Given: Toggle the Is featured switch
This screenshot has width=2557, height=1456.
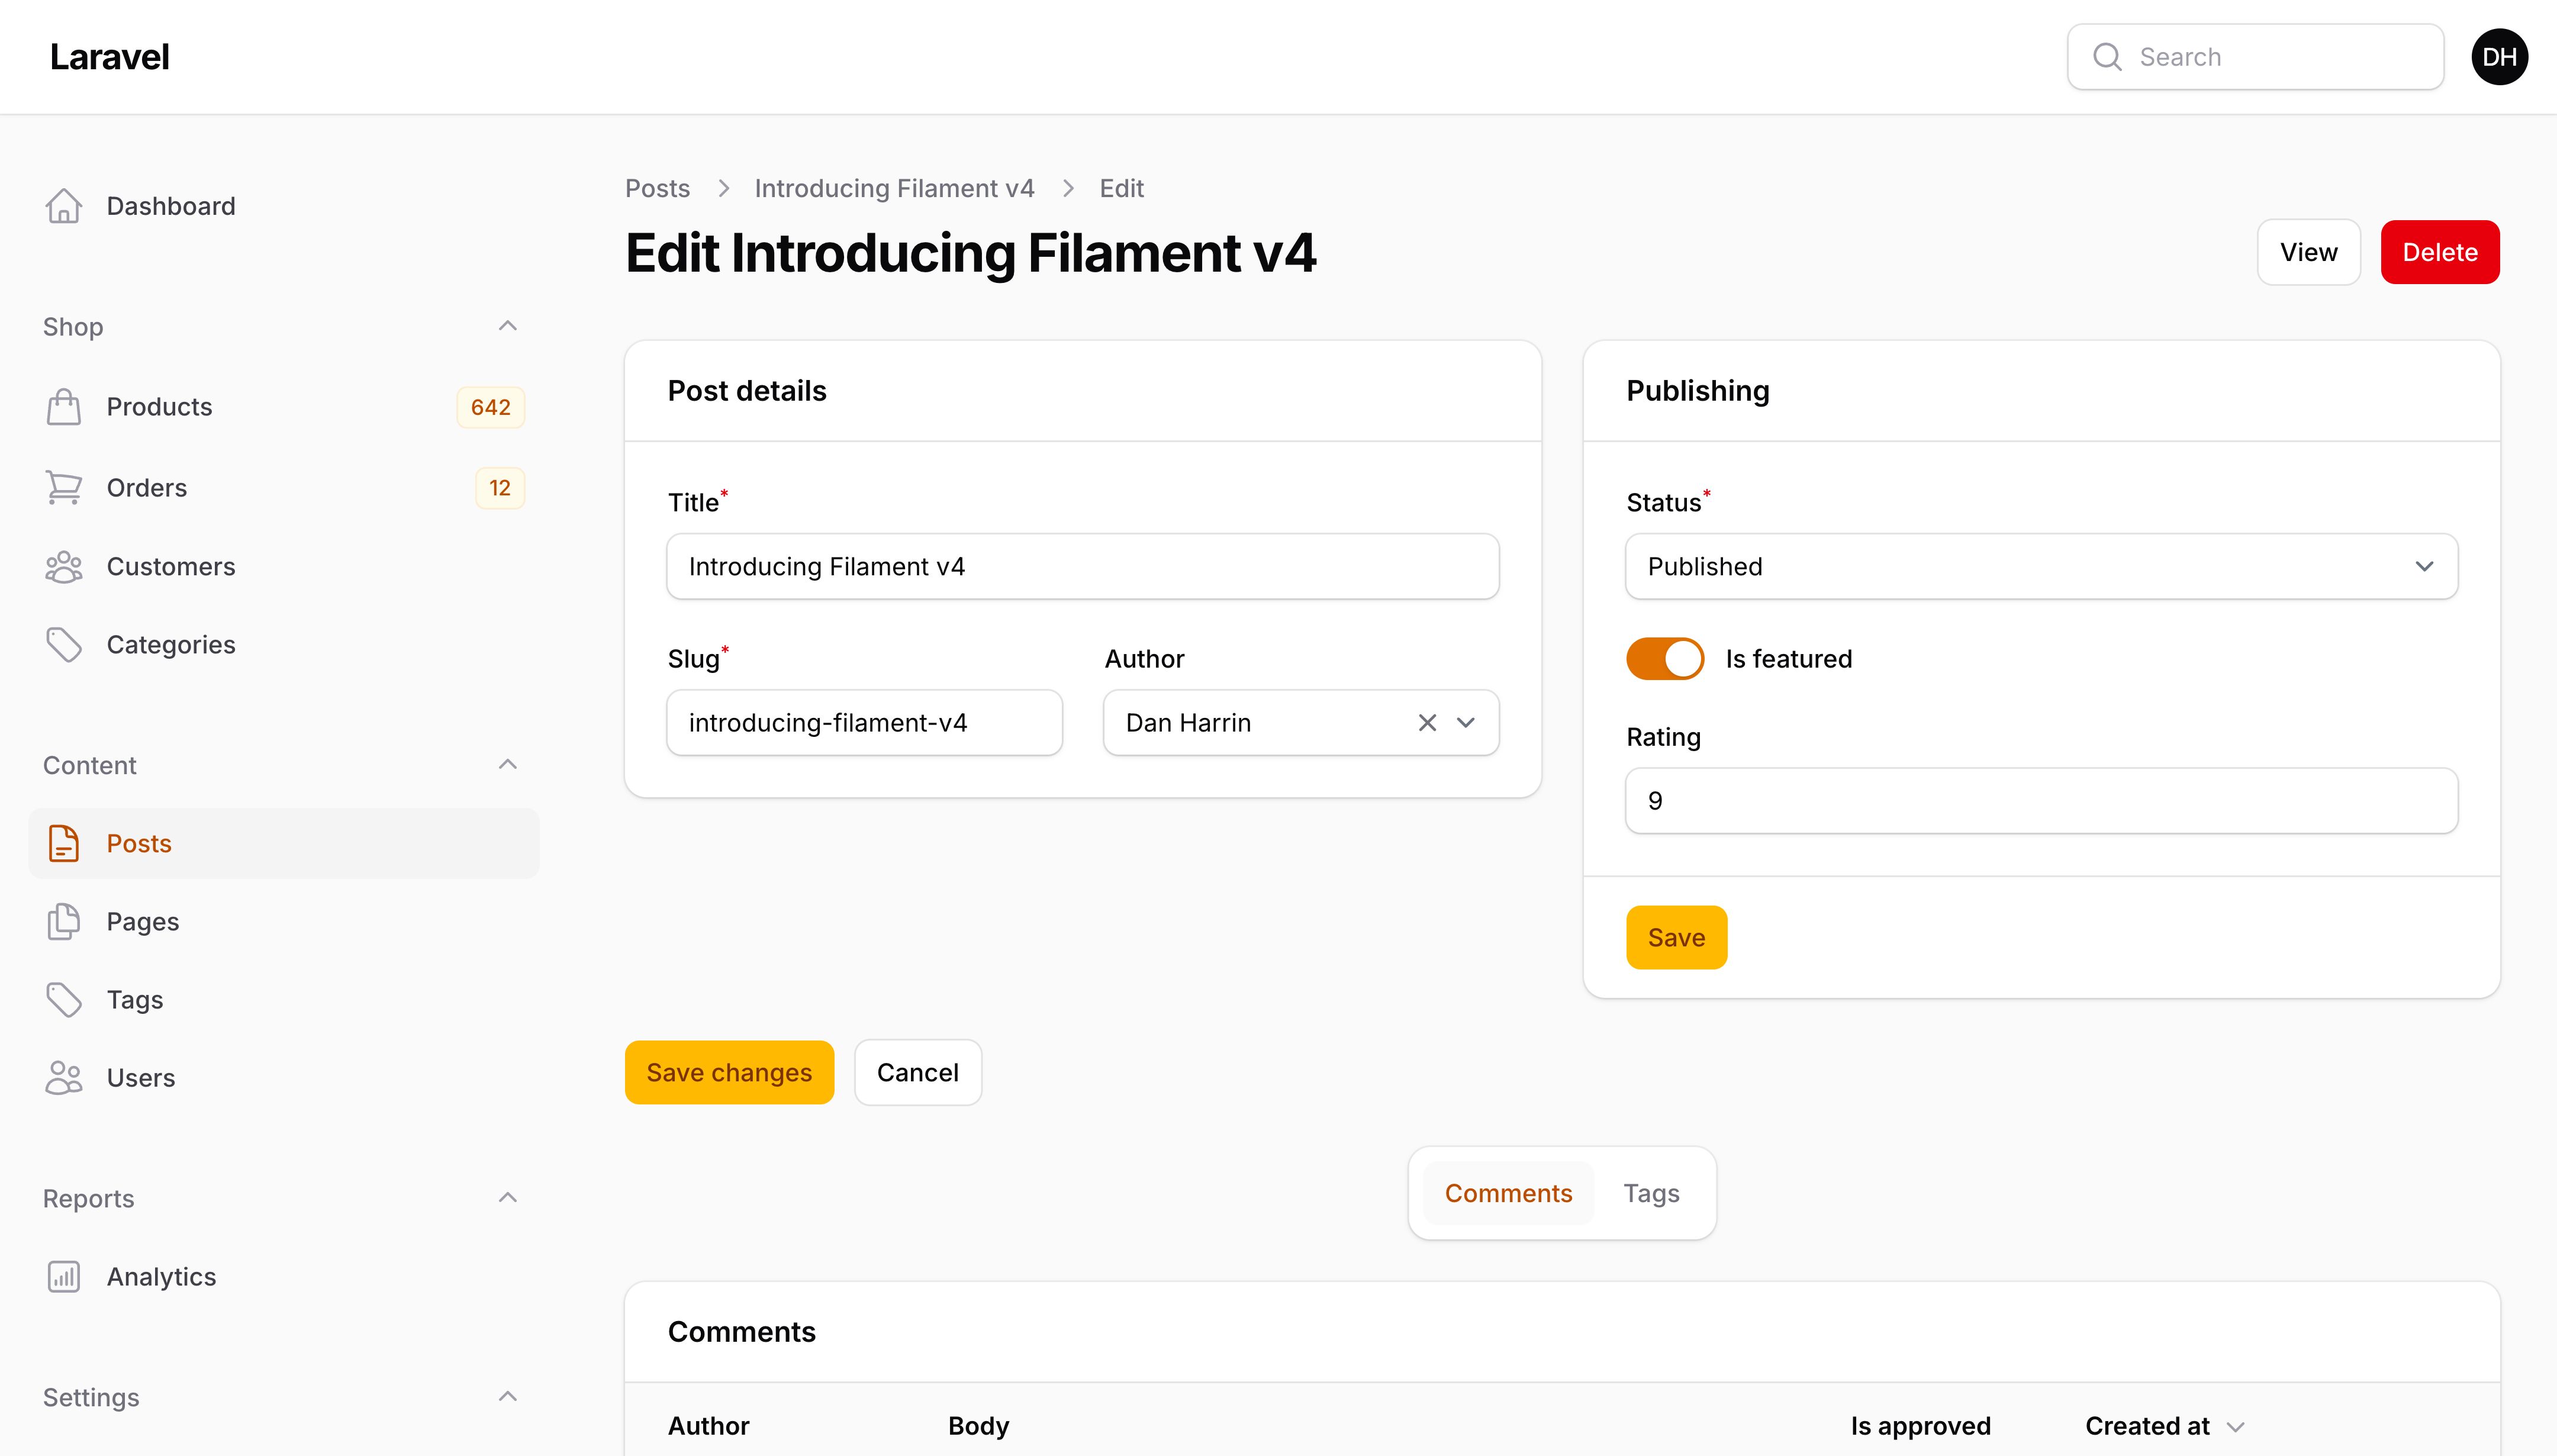Looking at the screenshot, I should coord(1665,659).
